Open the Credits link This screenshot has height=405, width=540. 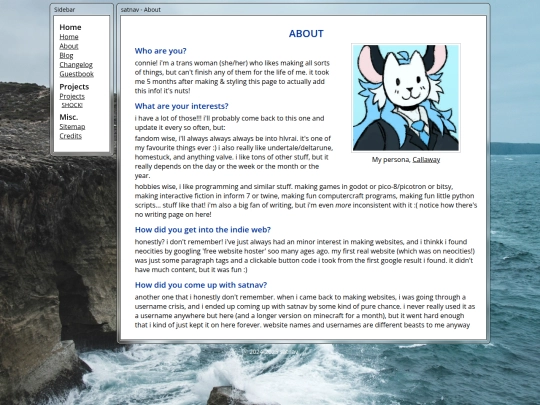click(x=71, y=136)
